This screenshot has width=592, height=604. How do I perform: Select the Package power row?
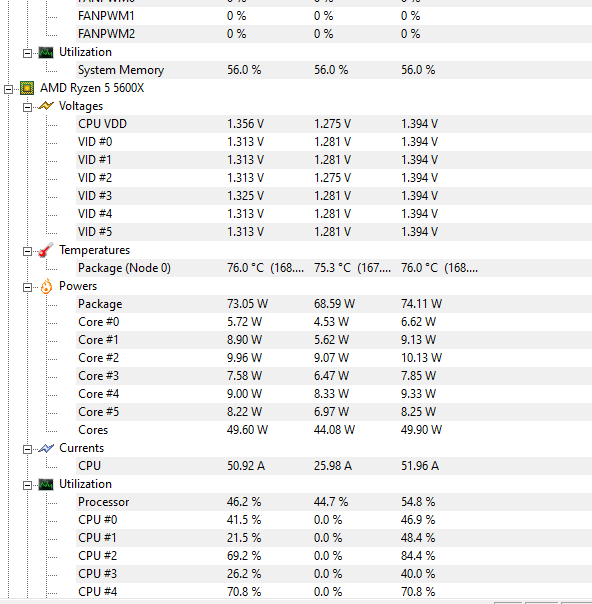point(334,304)
